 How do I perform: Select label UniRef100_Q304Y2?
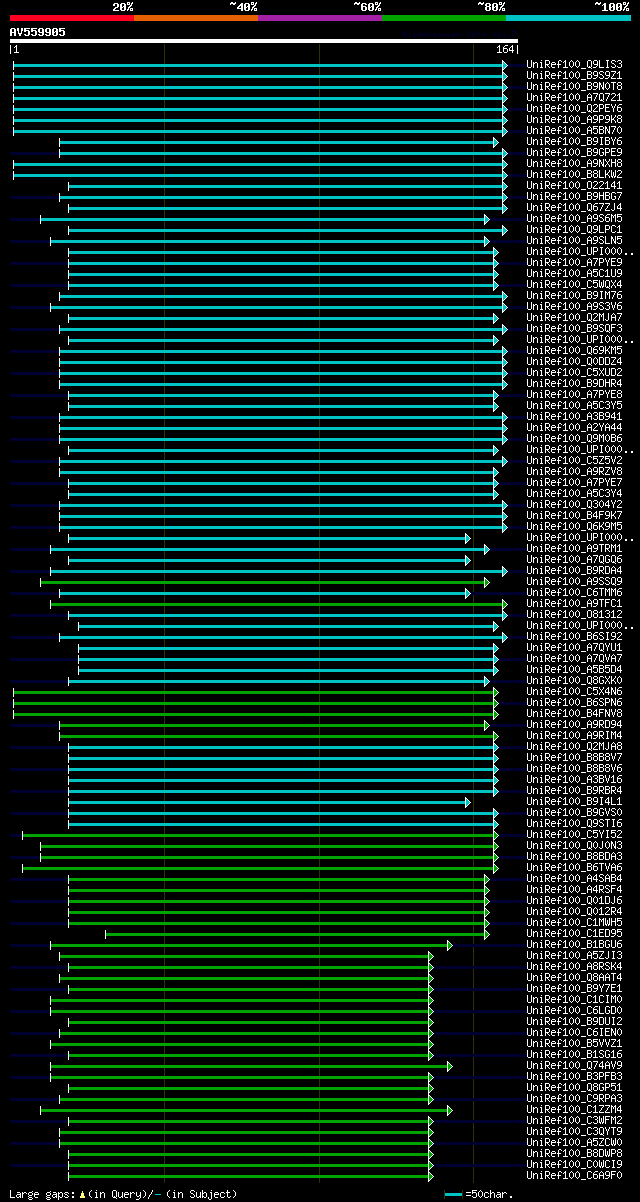click(x=575, y=505)
